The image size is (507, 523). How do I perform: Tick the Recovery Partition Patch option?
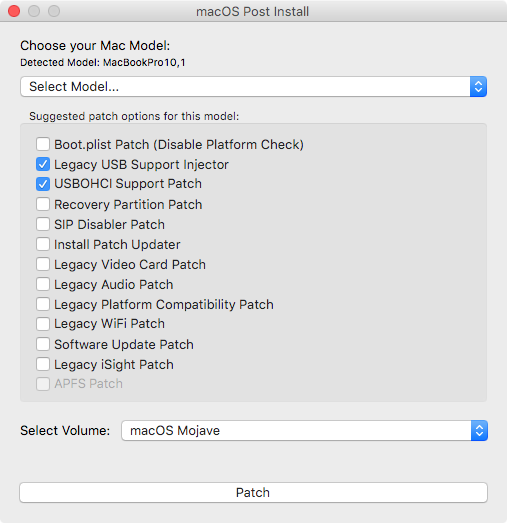click(x=43, y=204)
